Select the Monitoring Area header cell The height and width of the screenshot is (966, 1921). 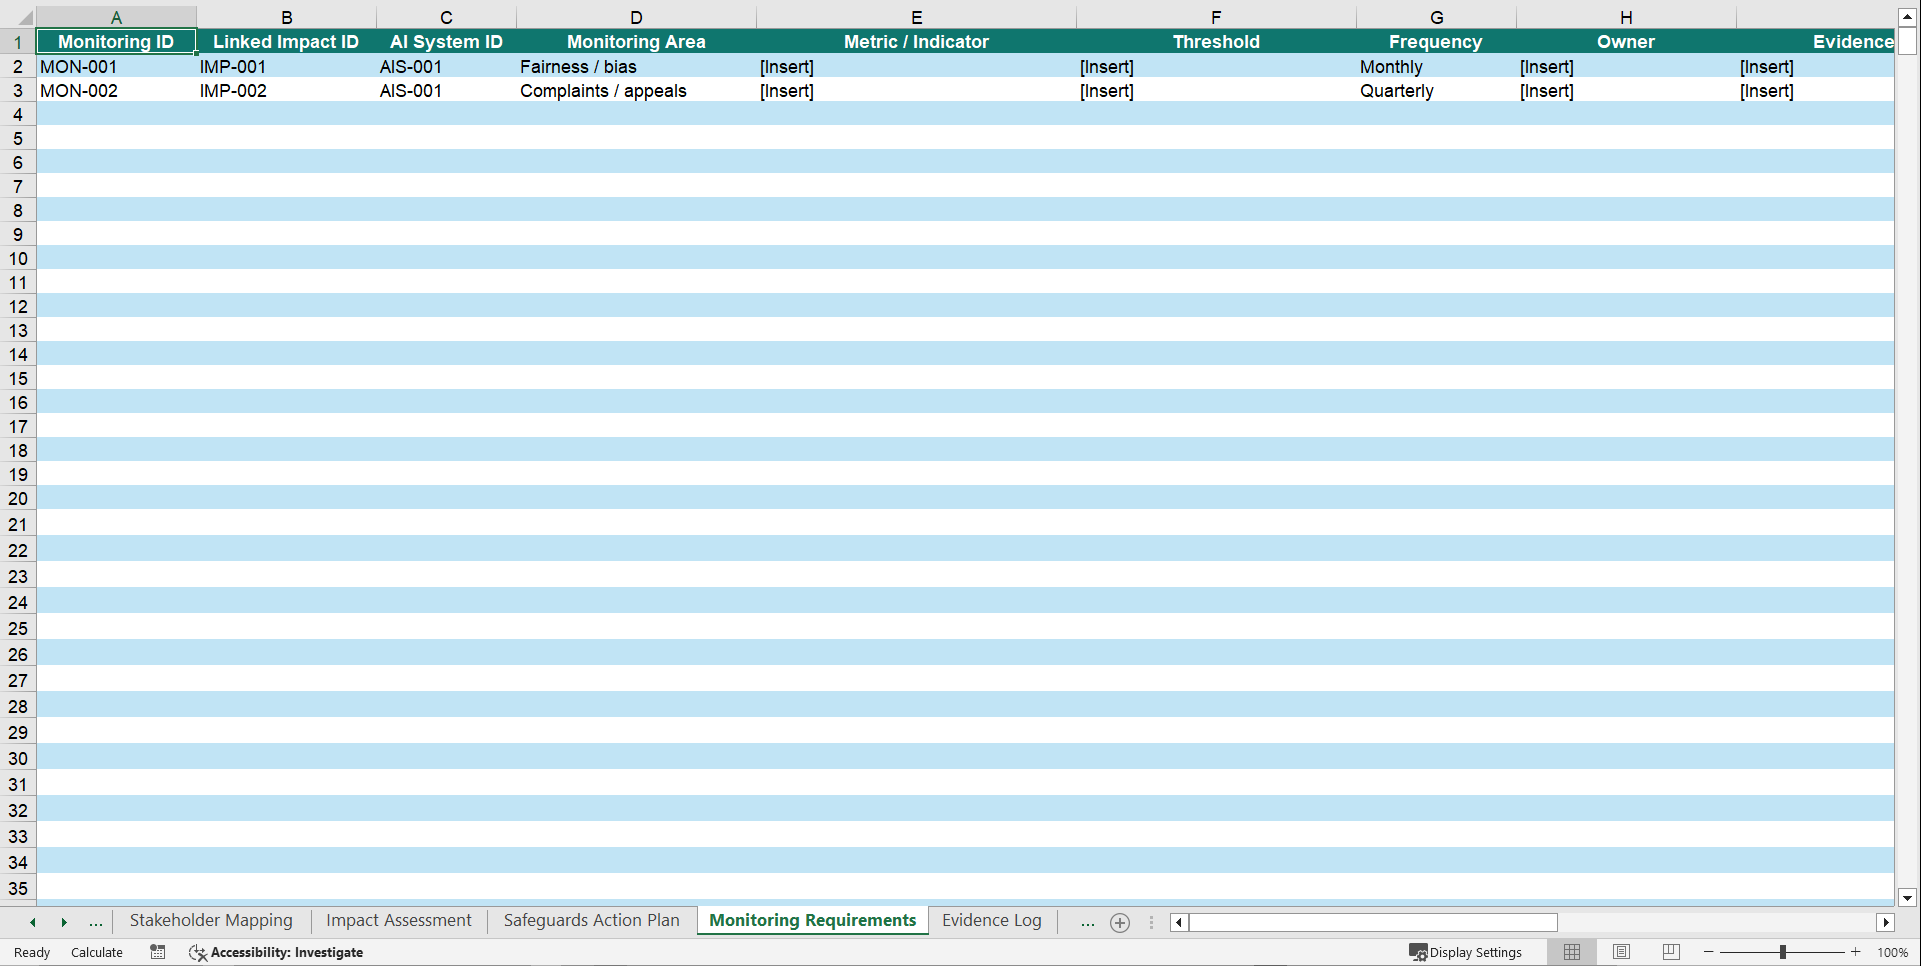[x=636, y=41]
